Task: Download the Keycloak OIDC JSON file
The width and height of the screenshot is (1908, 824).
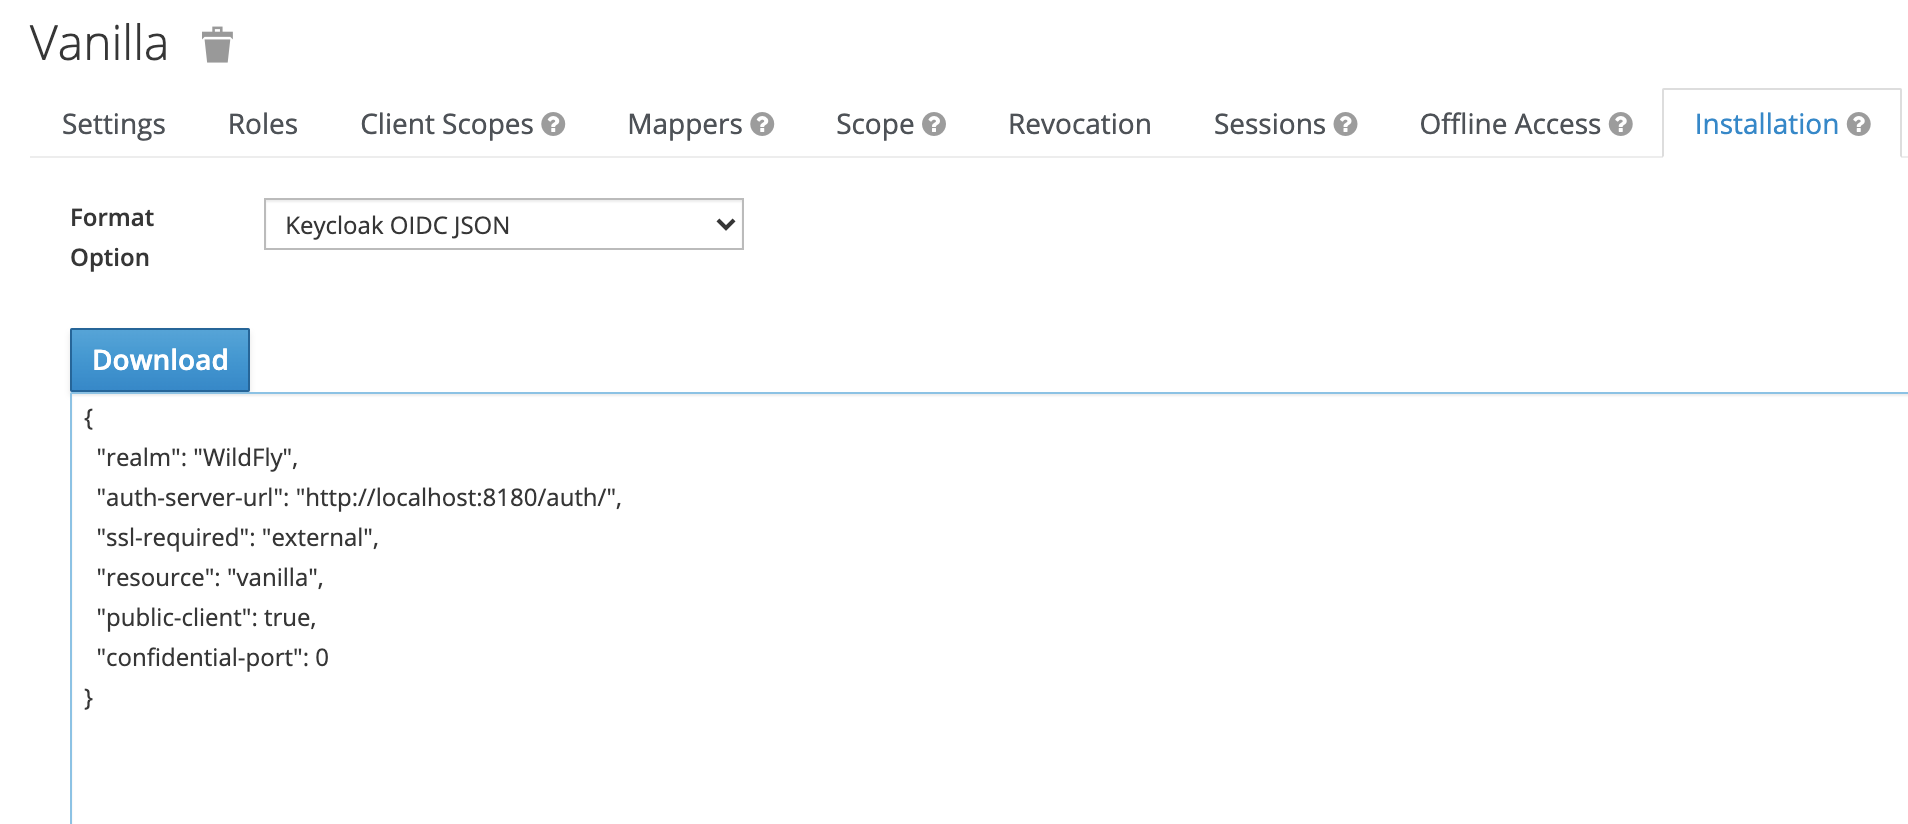Action: click(160, 360)
